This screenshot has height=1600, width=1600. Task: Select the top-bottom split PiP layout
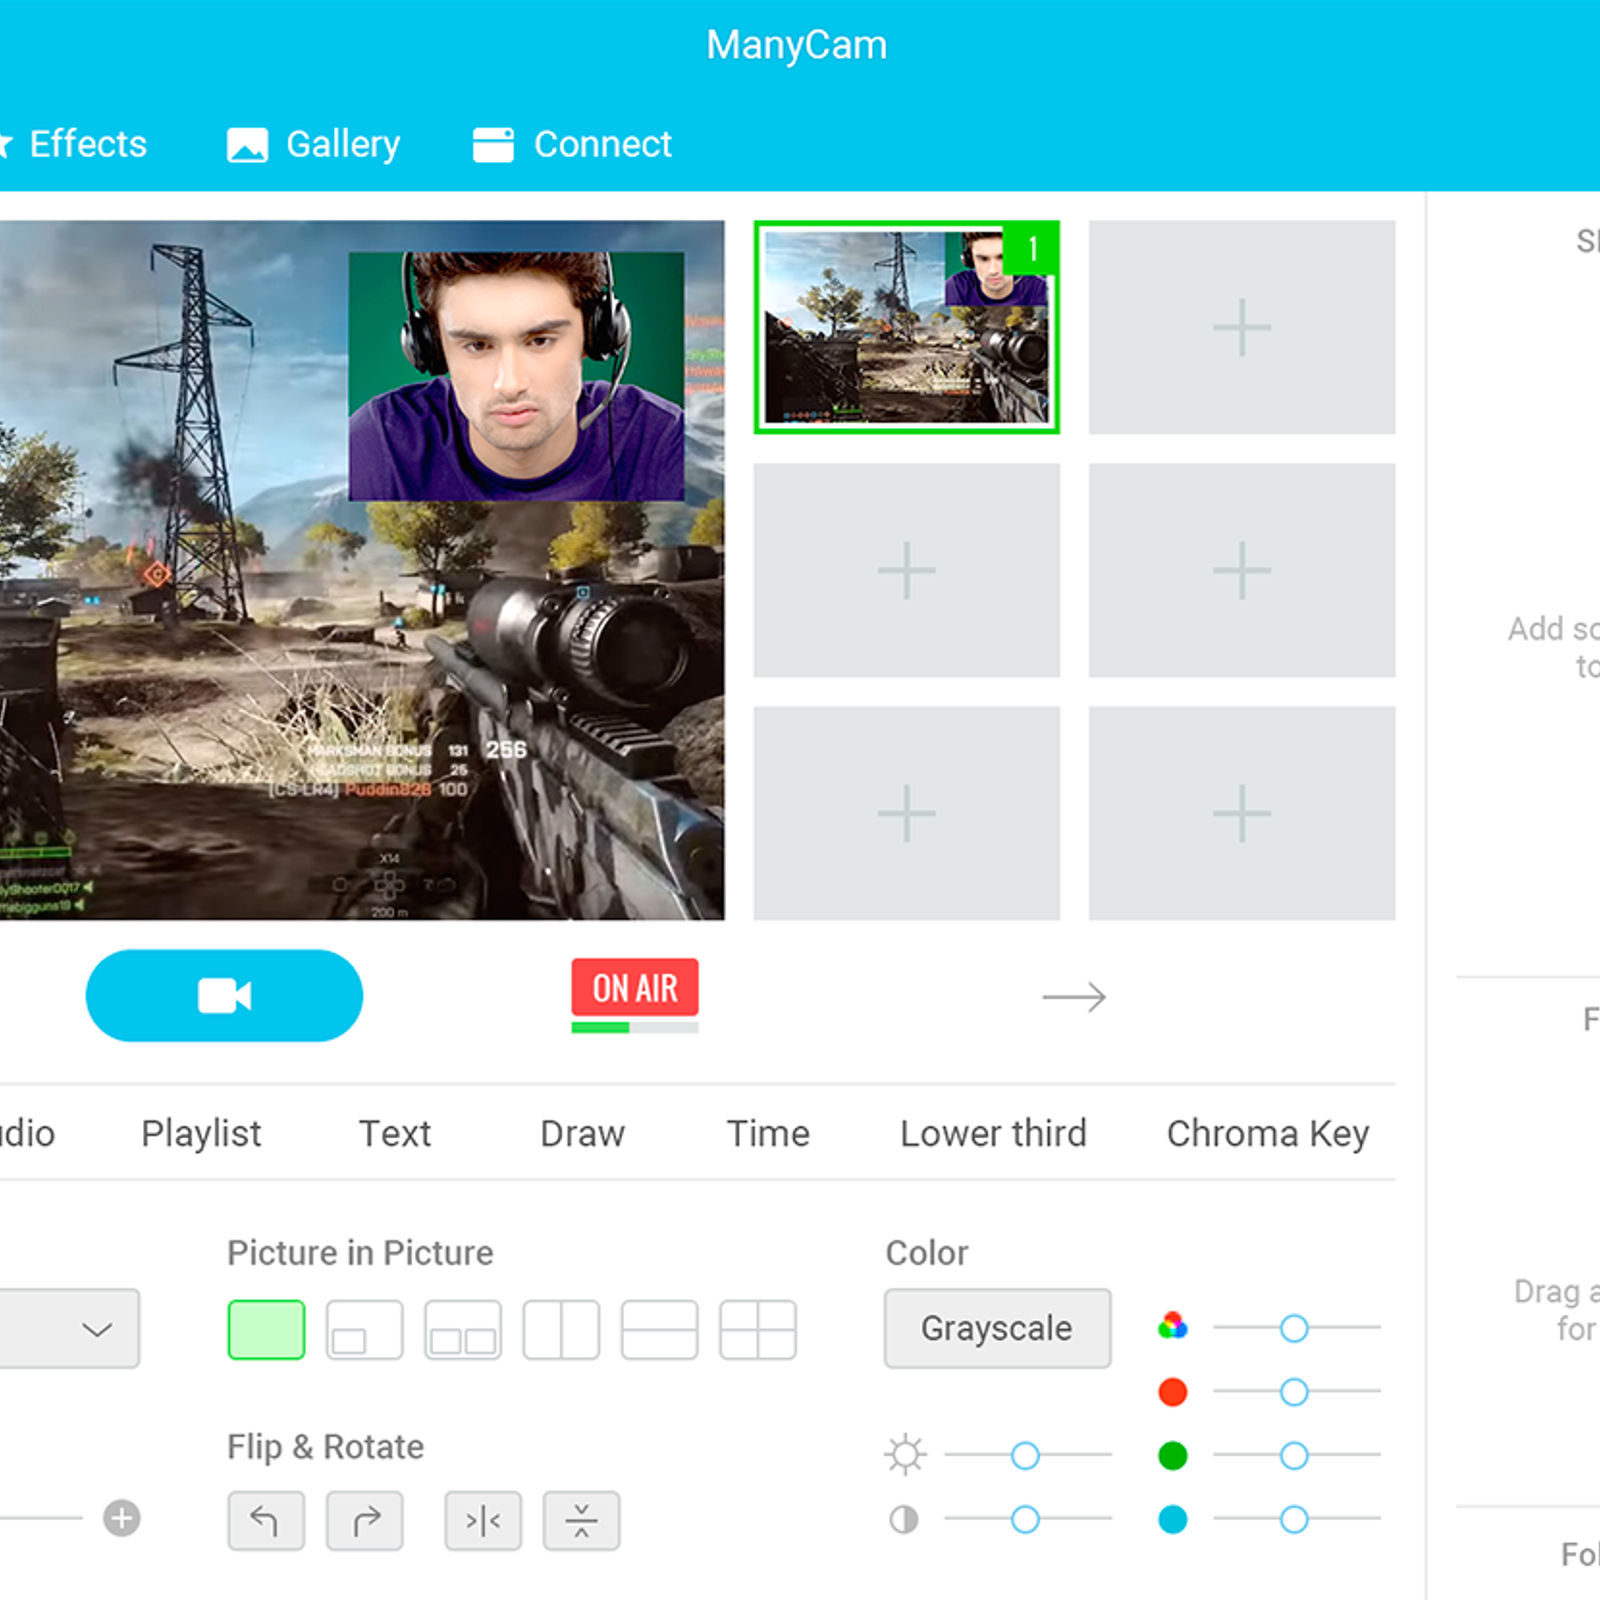(659, 1329)
